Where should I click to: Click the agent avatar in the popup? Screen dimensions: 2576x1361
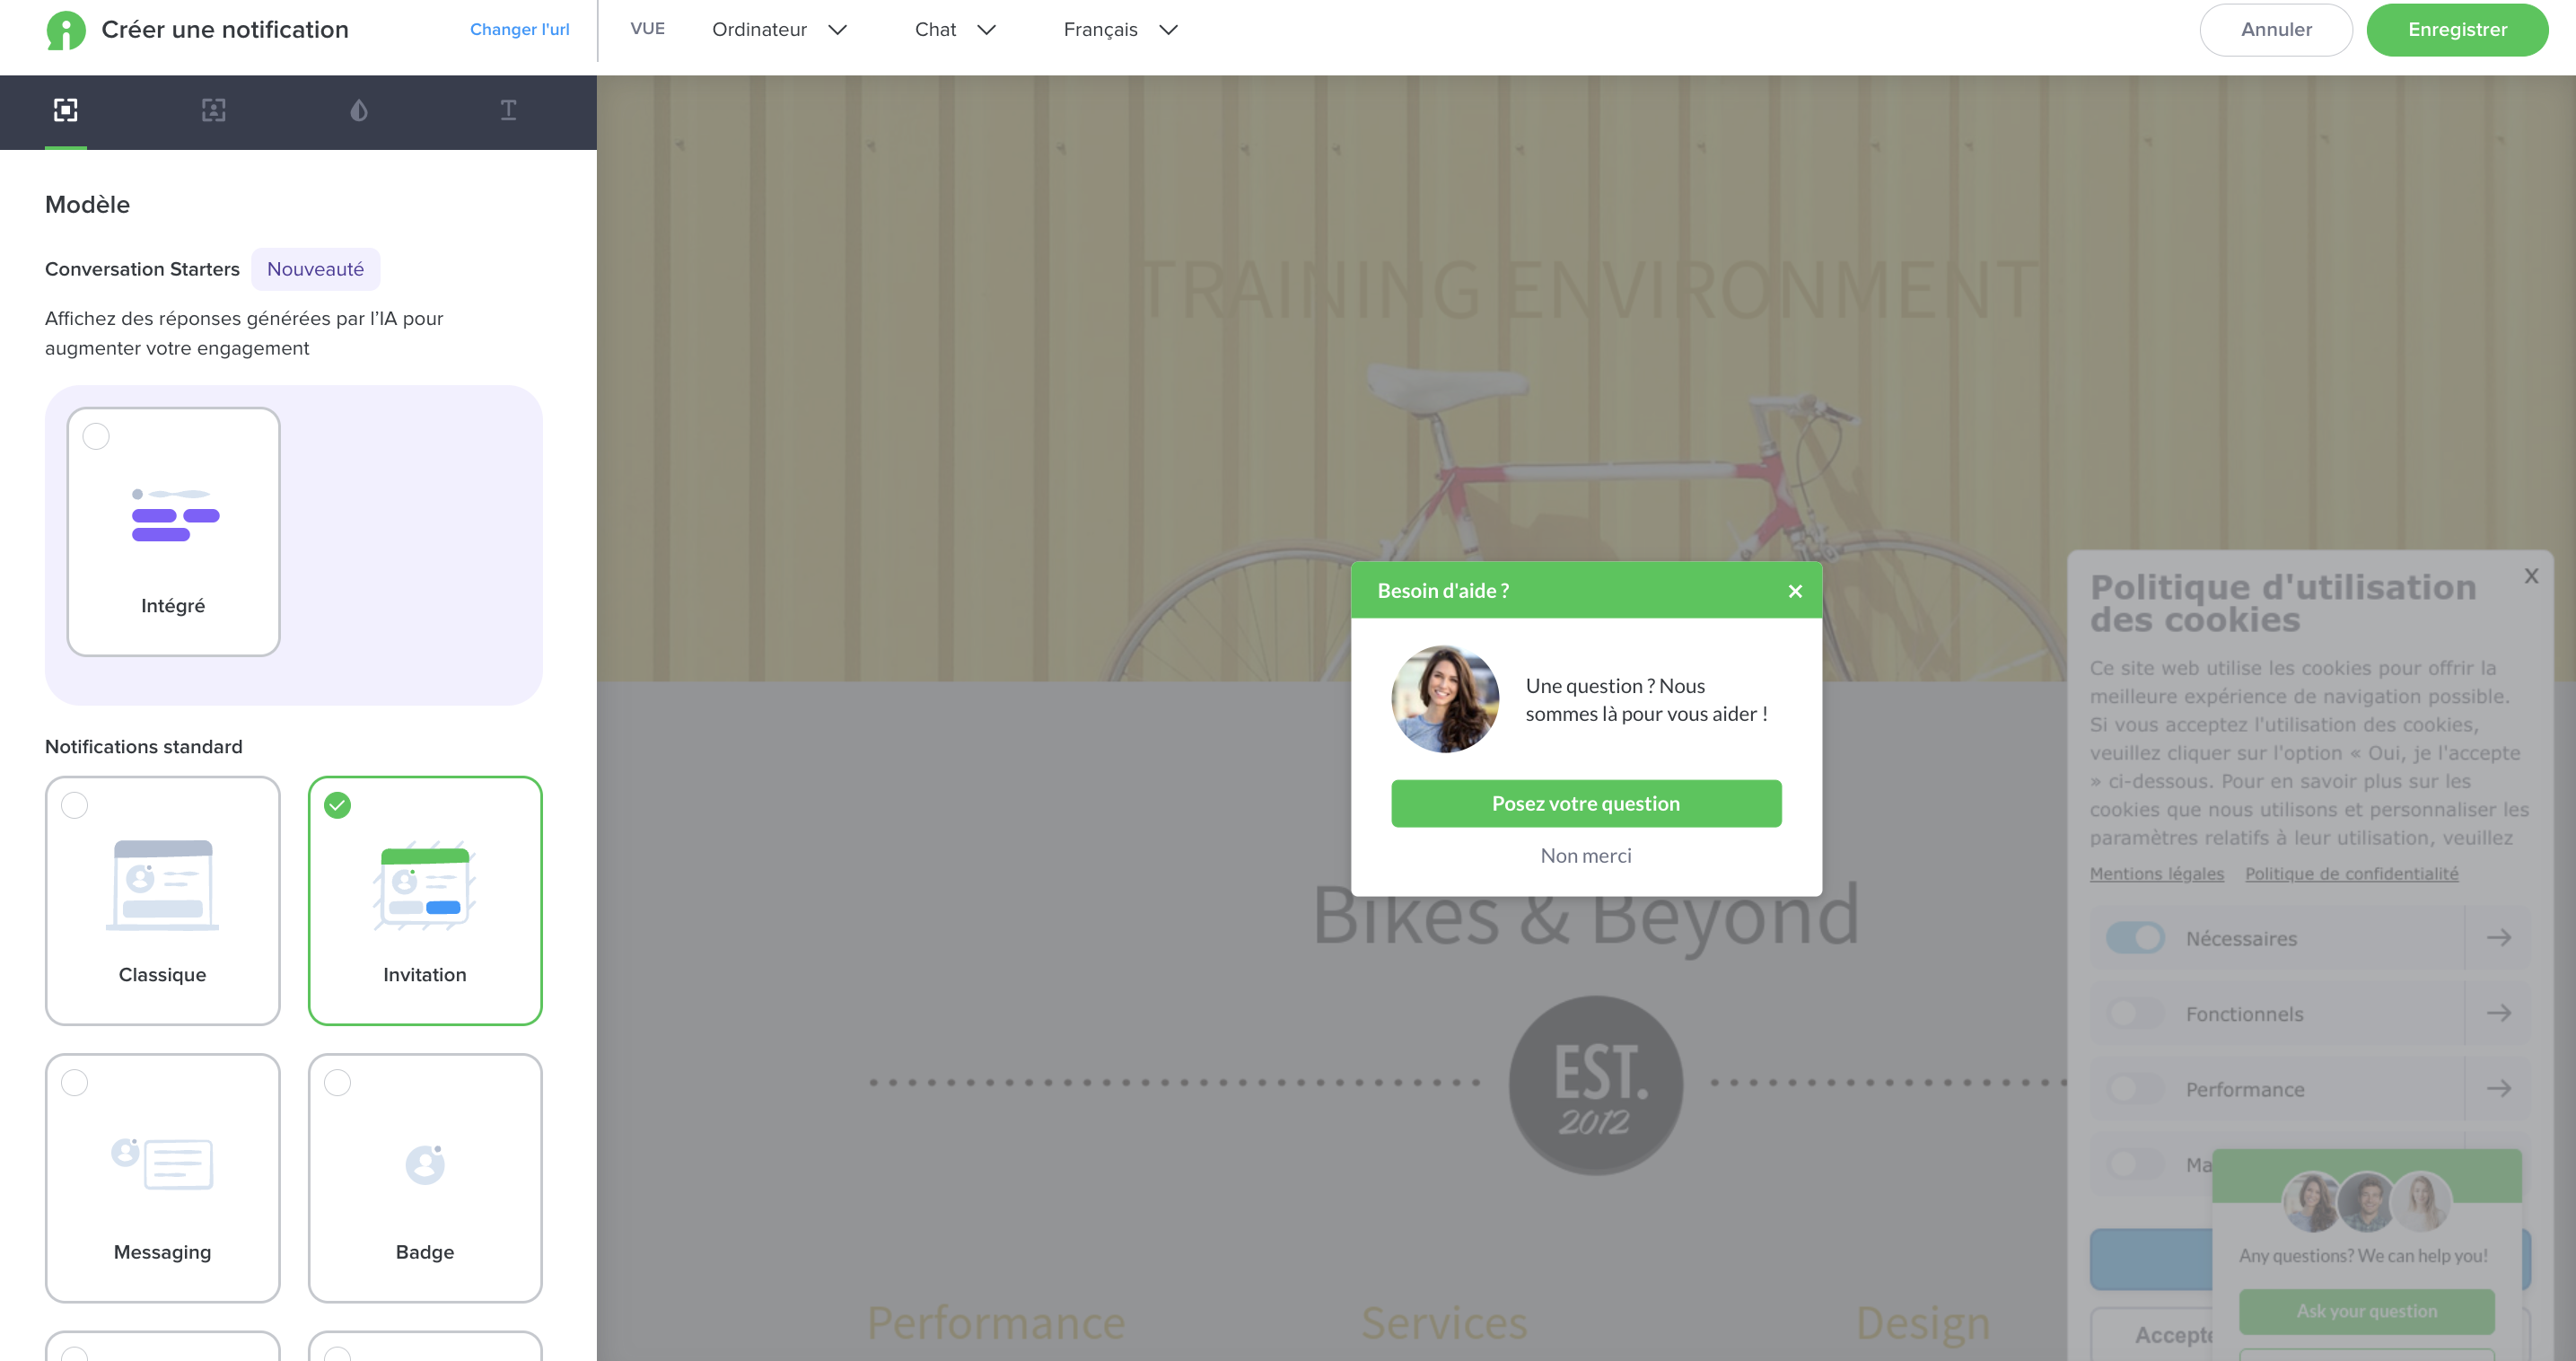click(x=1445, y=699)
